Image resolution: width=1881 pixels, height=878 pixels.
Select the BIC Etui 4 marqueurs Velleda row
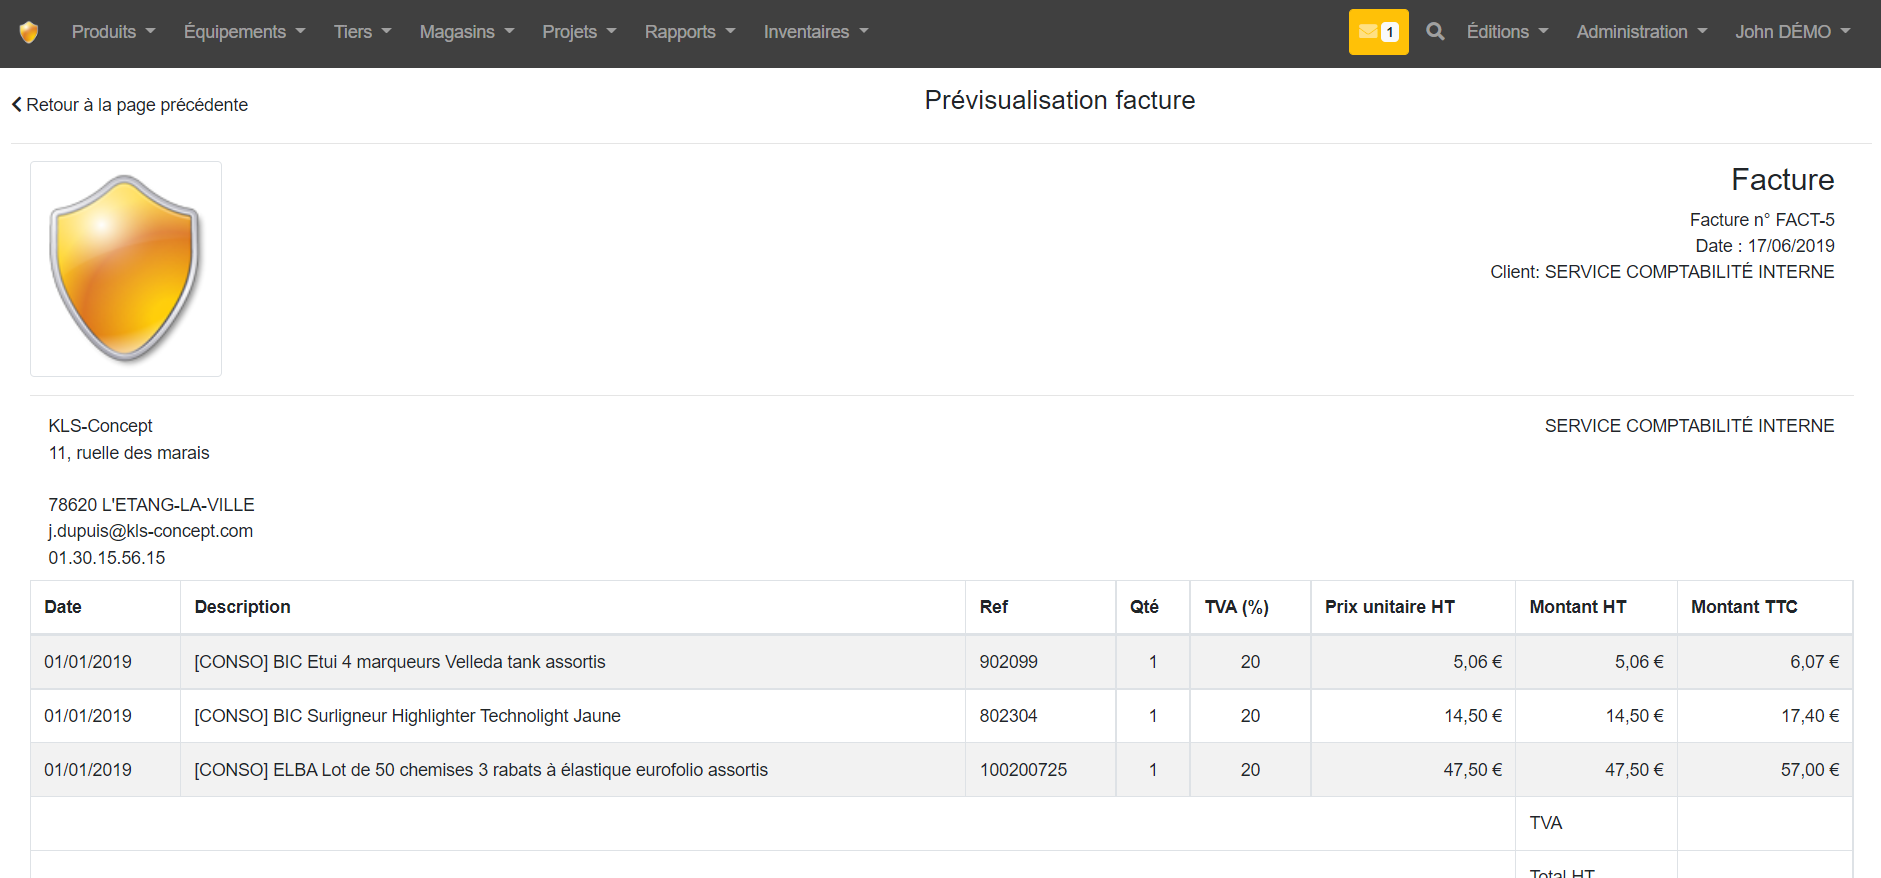pos(941,662)
